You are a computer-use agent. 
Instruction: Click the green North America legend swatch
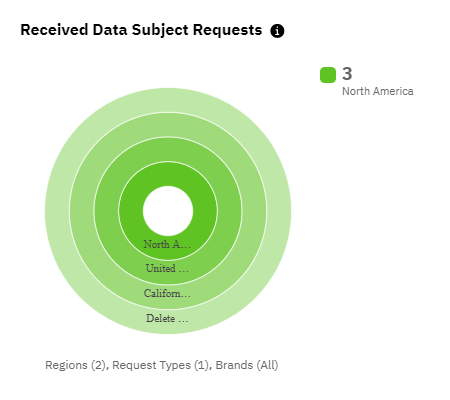328,75
